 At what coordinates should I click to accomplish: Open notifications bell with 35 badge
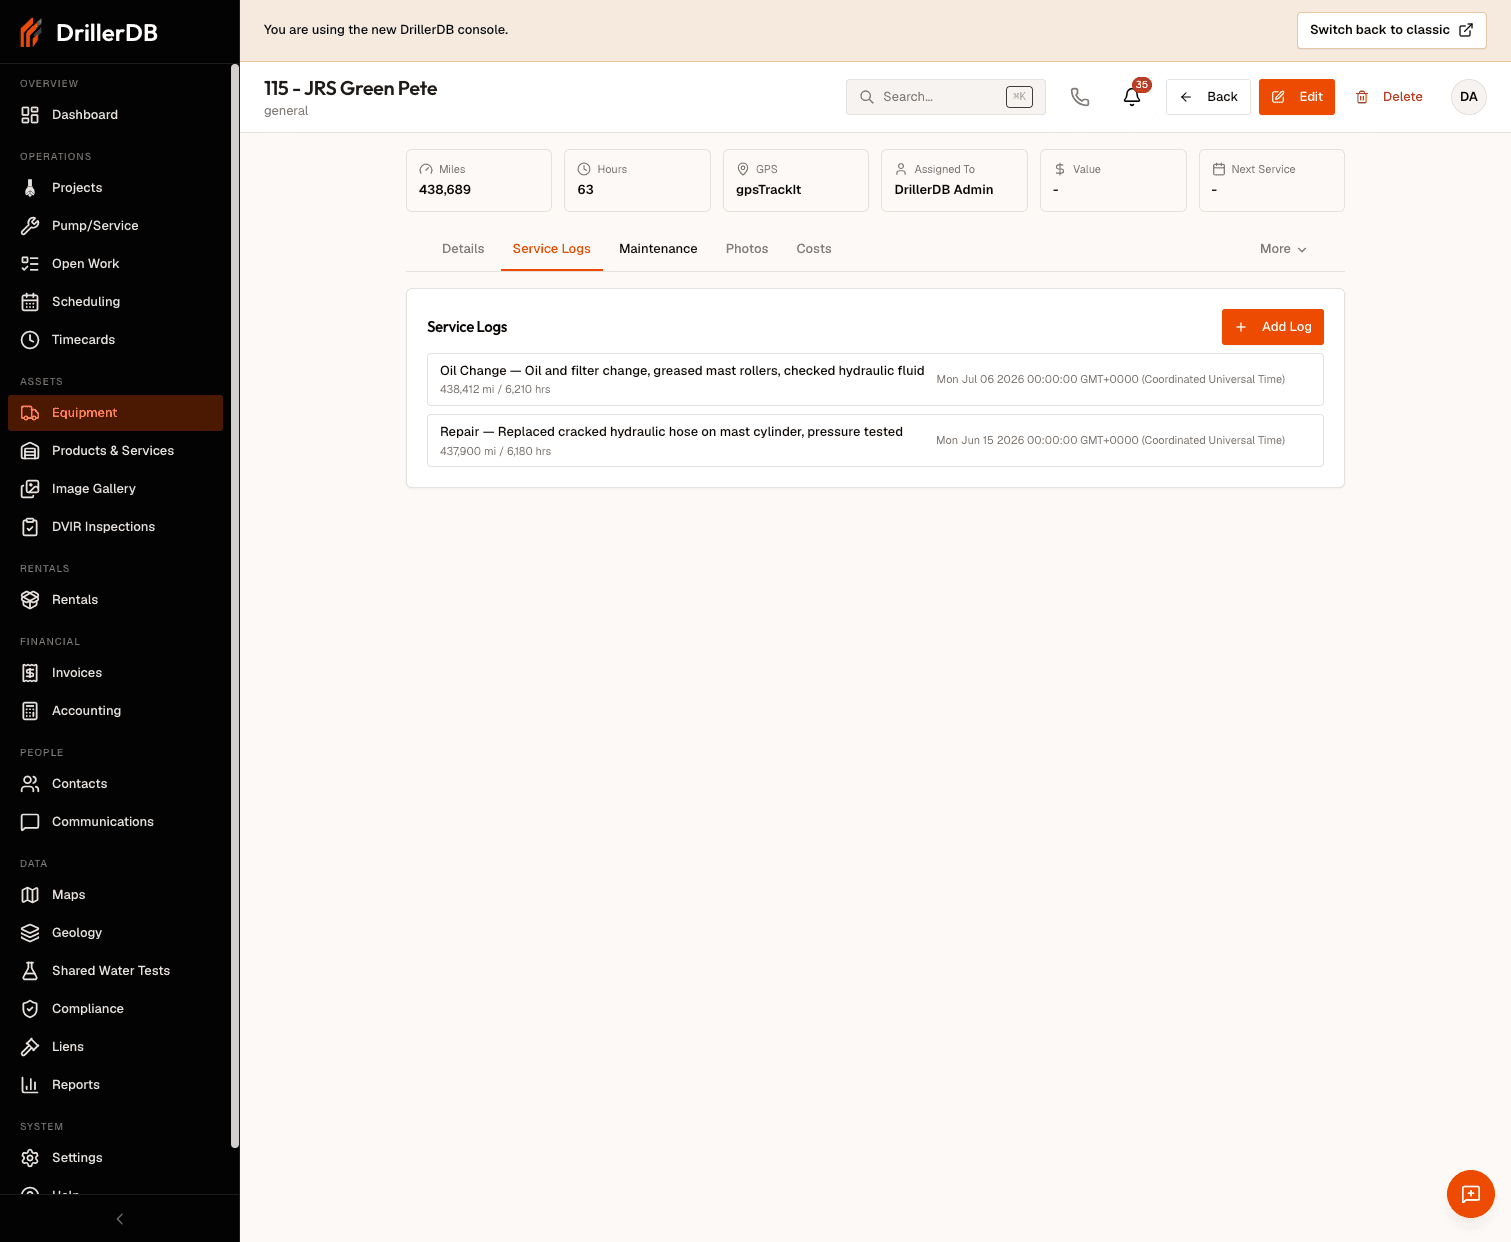[x=1132, y=97]
